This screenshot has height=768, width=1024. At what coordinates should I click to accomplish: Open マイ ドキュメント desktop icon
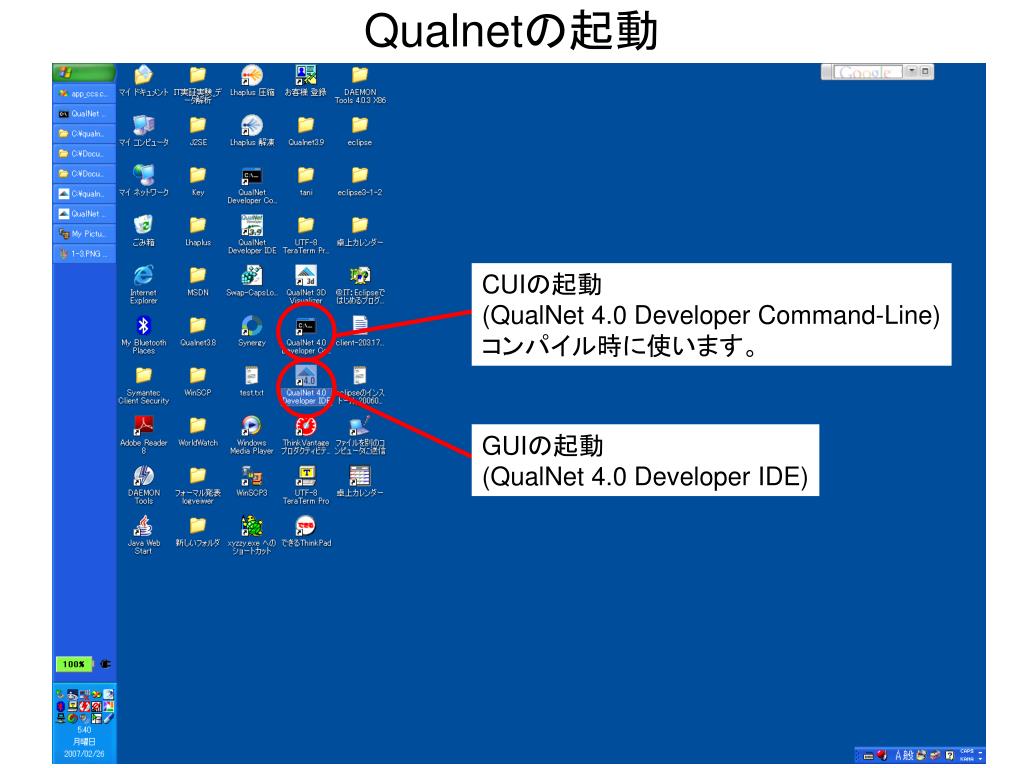pyautogui.click(x=144, y=82)
